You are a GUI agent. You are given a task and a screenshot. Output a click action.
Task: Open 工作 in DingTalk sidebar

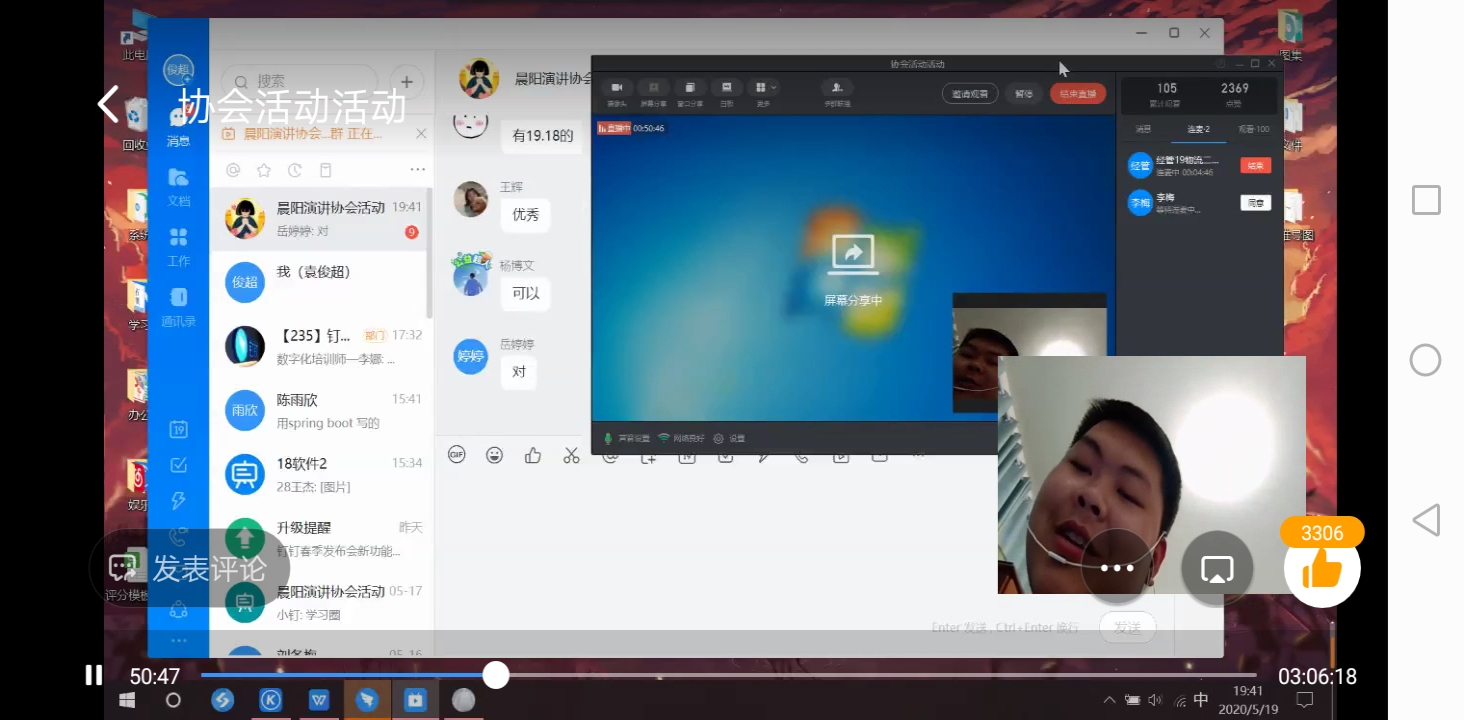[178, 247]
